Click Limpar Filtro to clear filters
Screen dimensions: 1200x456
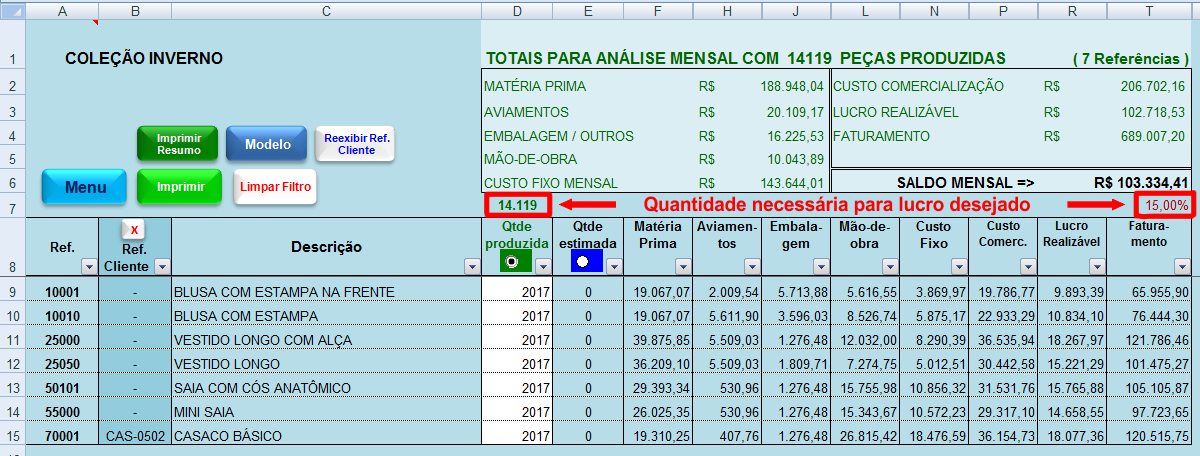point(275,187)
